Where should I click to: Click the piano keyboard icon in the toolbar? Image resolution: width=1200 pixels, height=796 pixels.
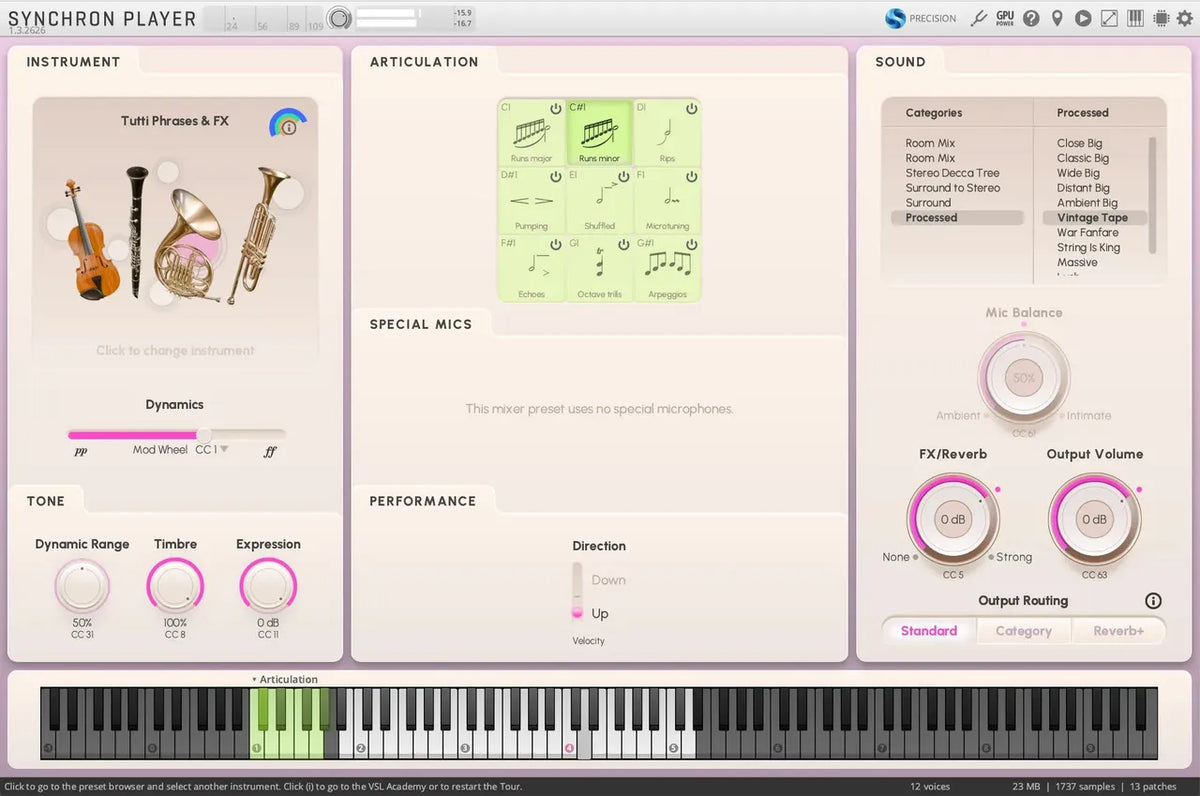pyautogui.click(x=1135, y=18)
